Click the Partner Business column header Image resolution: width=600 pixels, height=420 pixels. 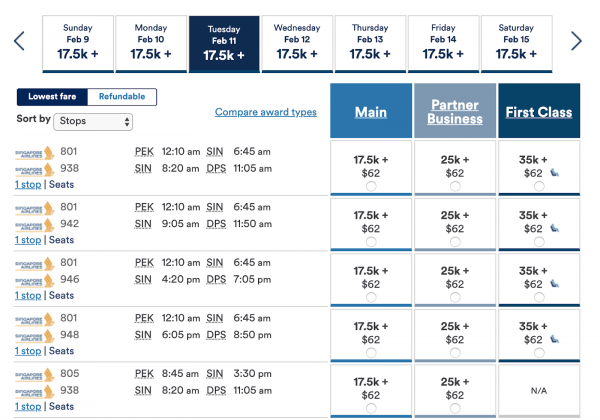coord(457,112)
